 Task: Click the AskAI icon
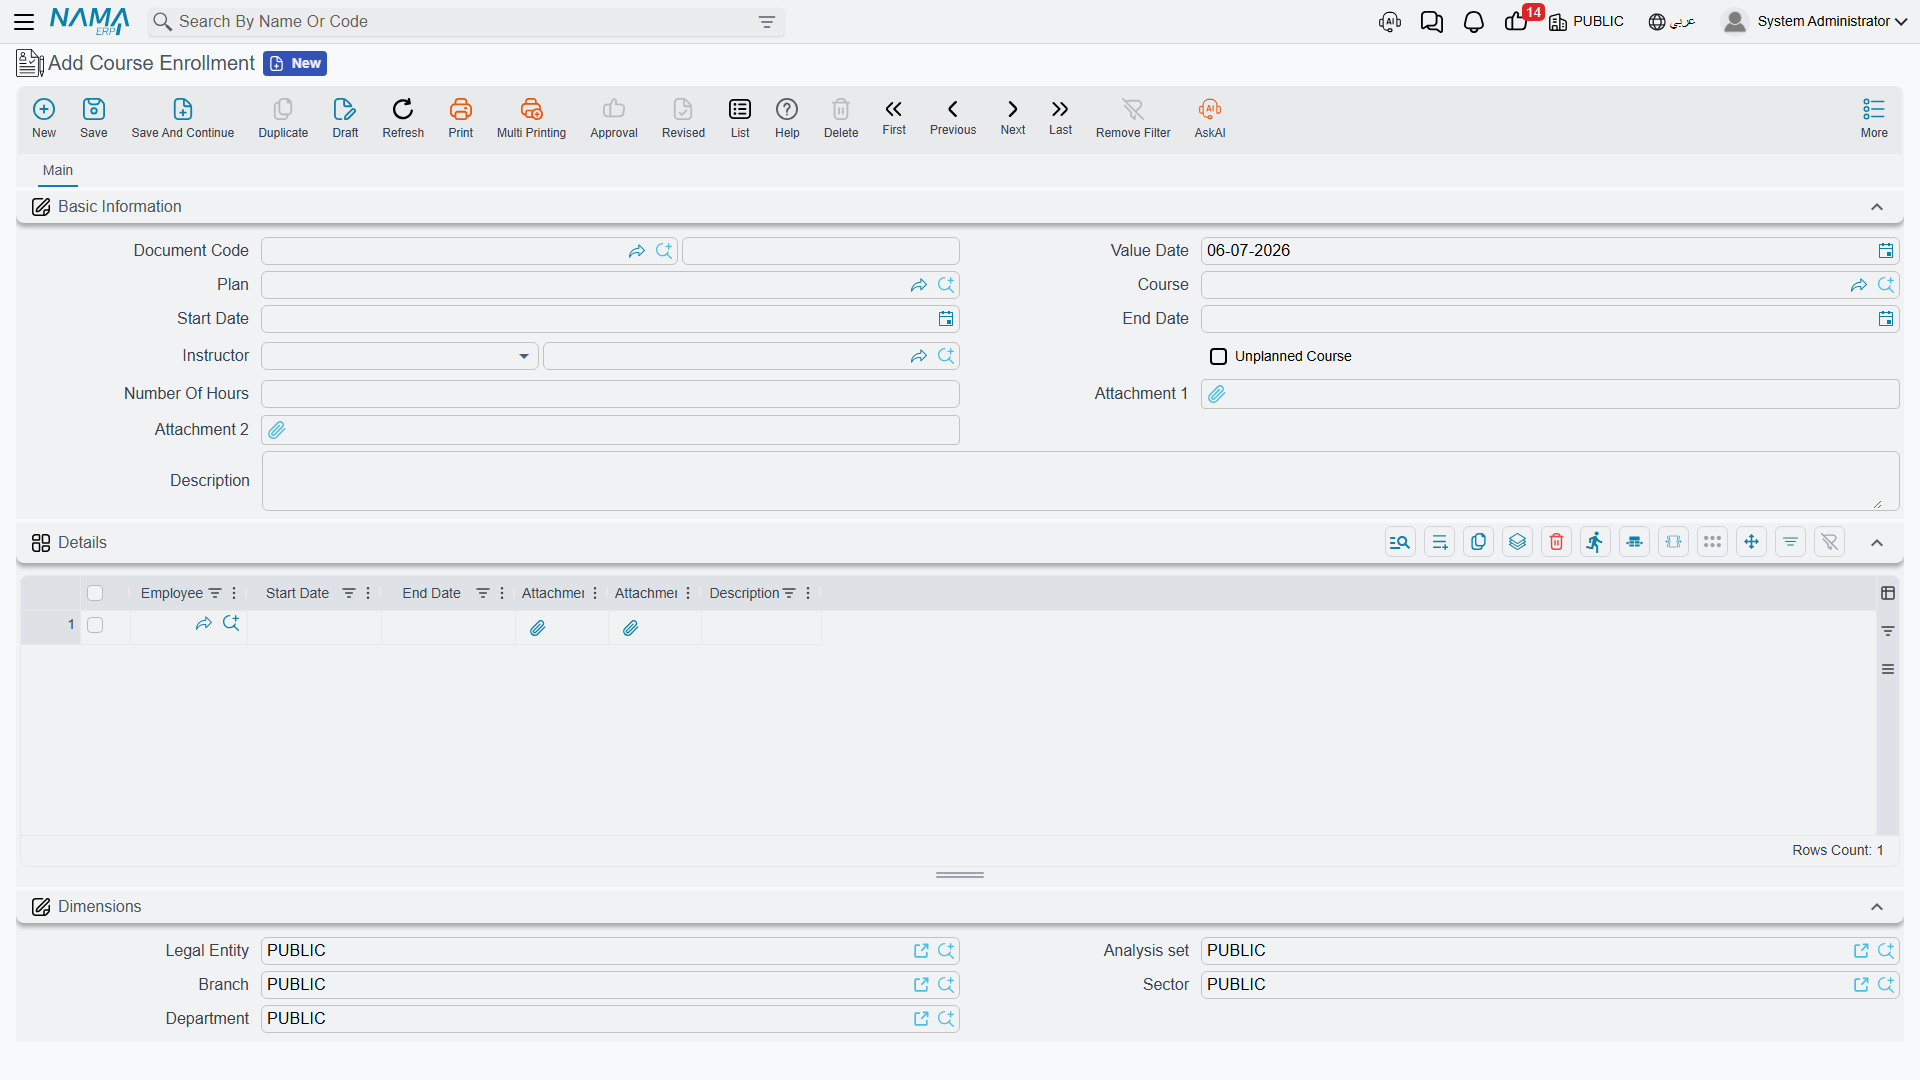[1210, 109]
